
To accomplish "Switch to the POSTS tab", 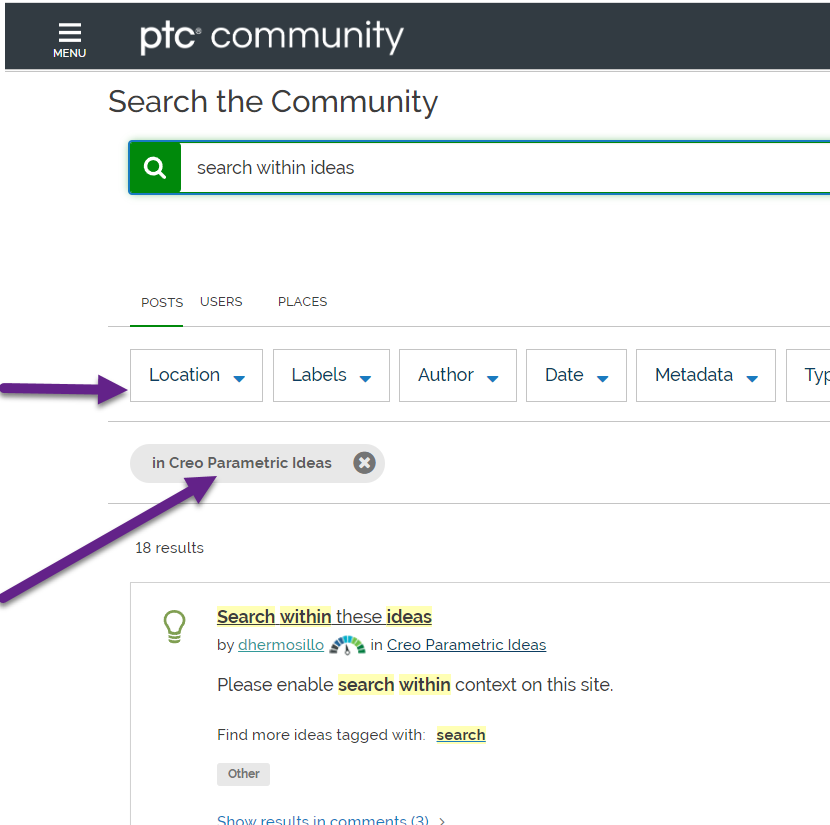I will pyautogui.click(x=162, y=303).
